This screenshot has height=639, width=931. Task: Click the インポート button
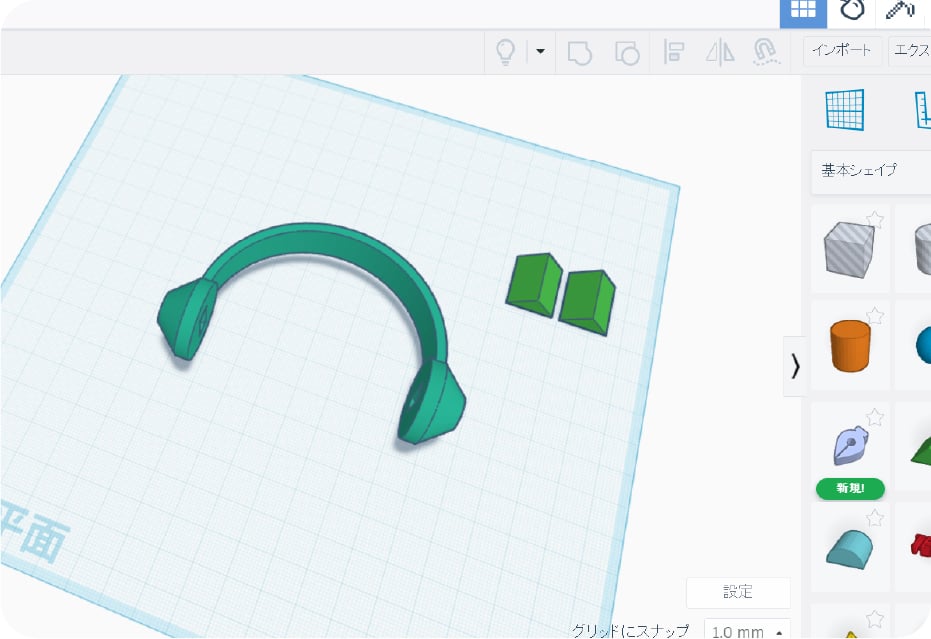[843, 51]
